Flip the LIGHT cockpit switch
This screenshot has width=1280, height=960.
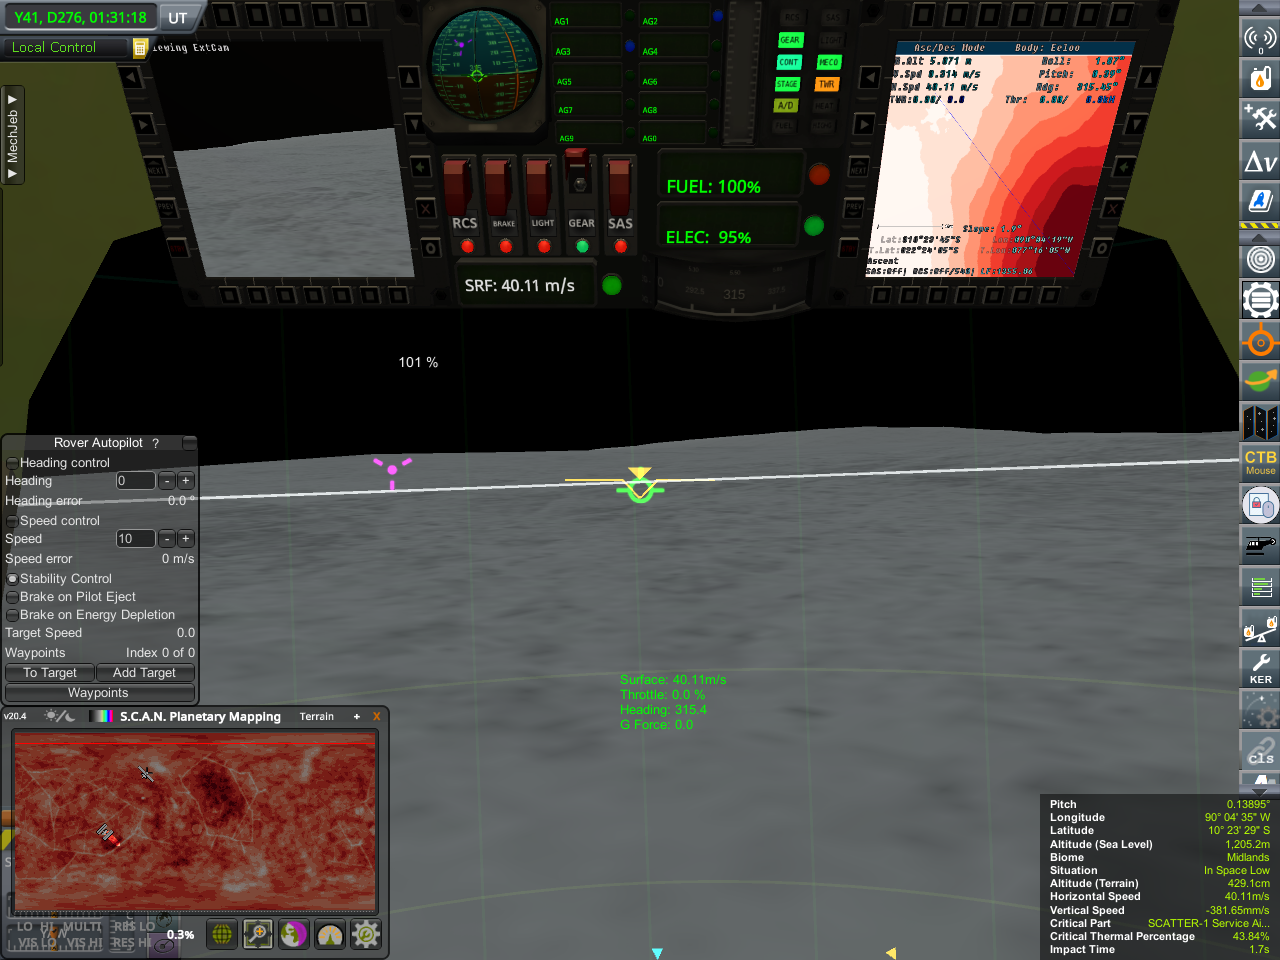[538, 186]
